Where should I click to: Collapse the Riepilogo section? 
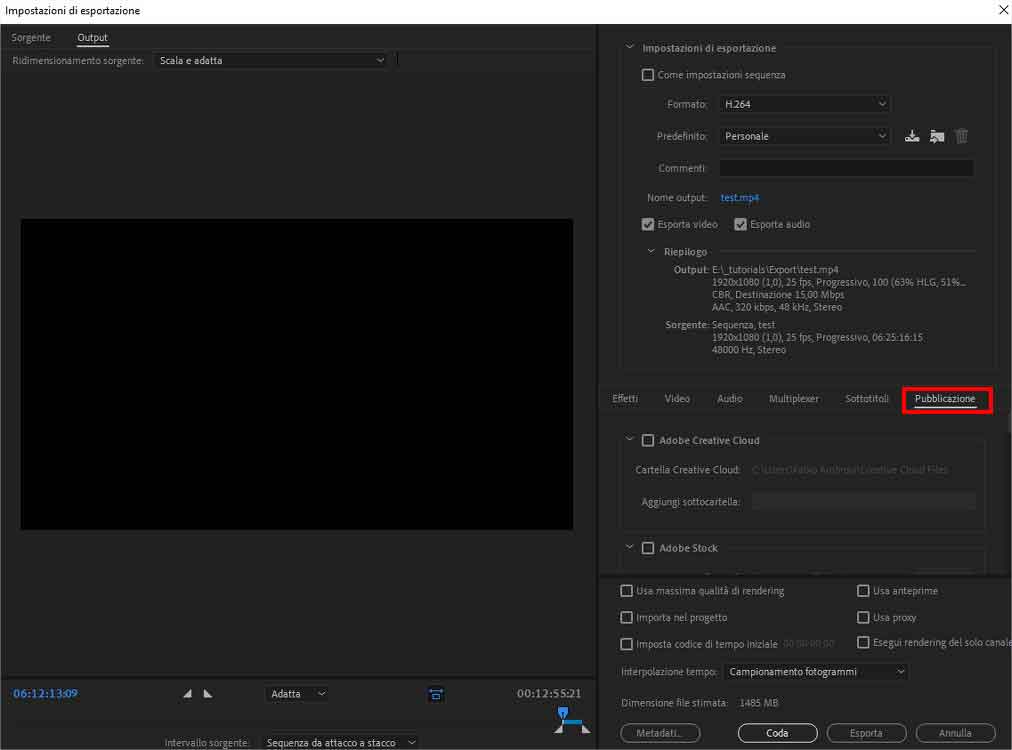(x=651, y=251)
